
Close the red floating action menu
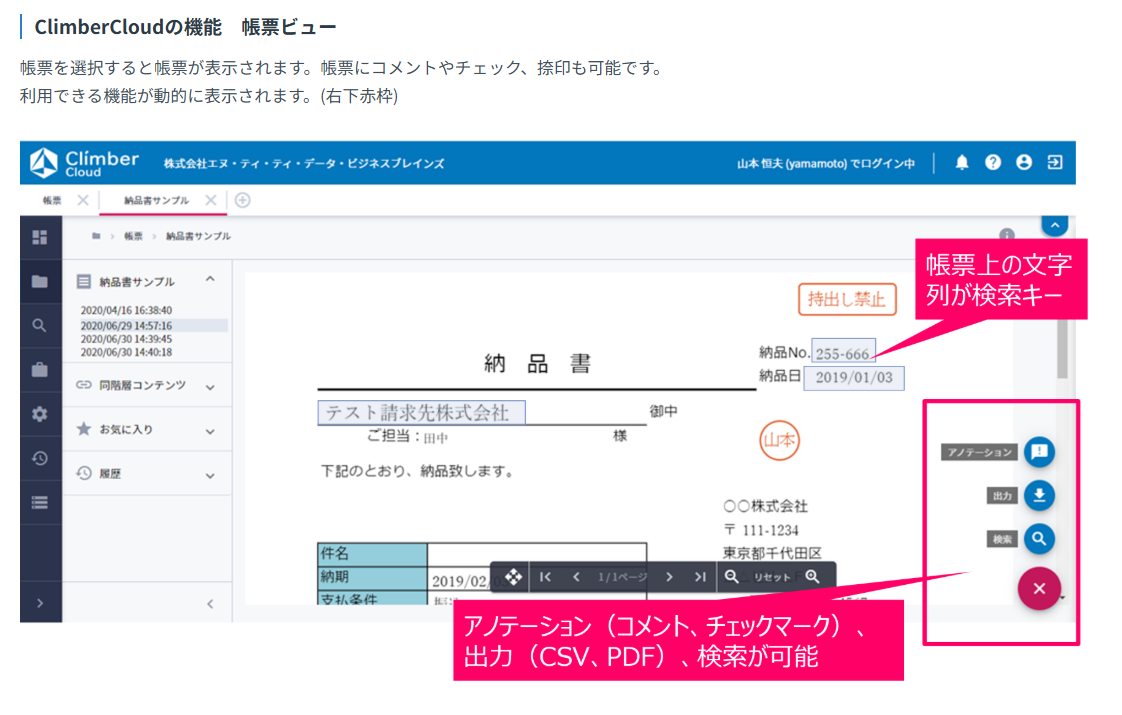[x=1039, y=588]
